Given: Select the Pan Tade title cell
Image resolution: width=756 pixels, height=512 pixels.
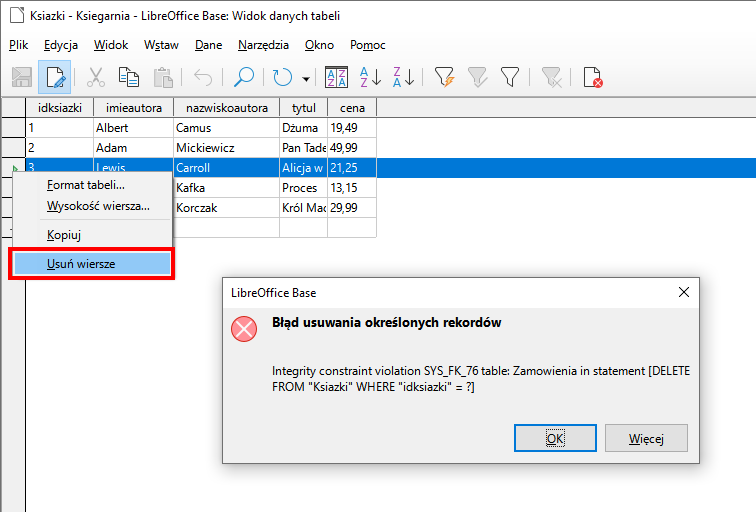Looking at the screenshot, I should (304, 148).
